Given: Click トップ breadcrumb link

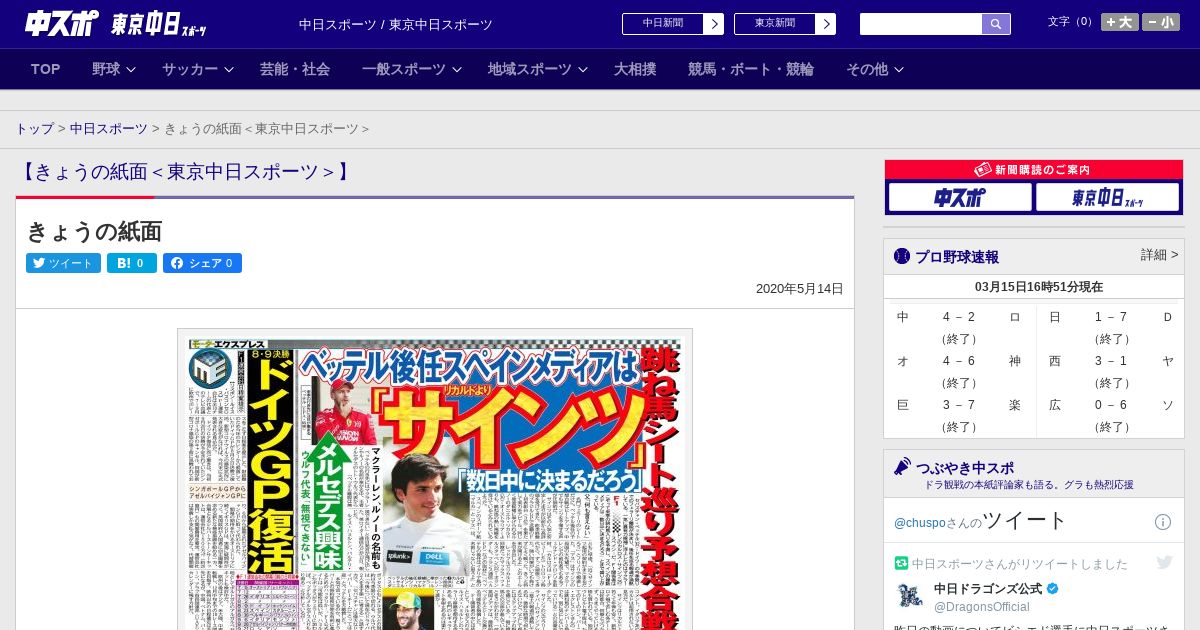Looking at the screenshot, I should [x=34, y=129].
